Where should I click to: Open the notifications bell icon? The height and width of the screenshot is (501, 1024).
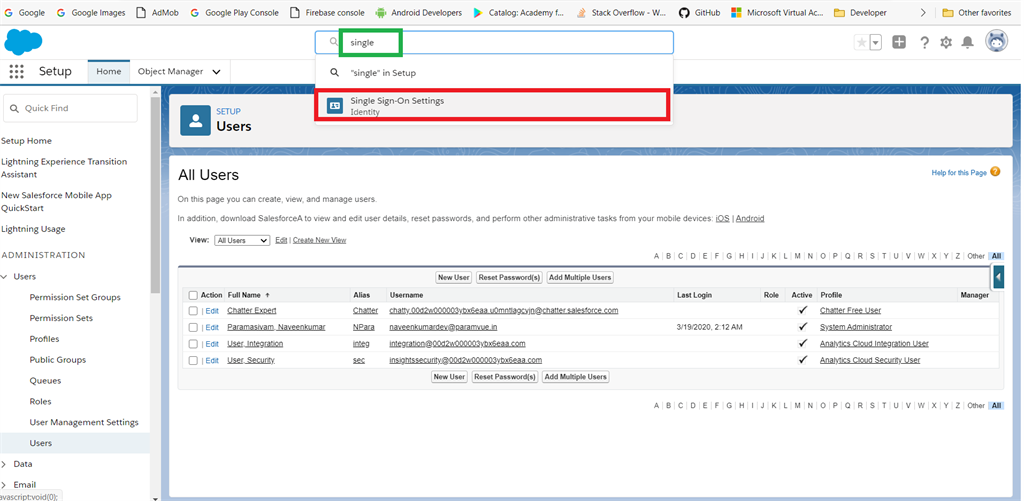click(x=968, y=42)
